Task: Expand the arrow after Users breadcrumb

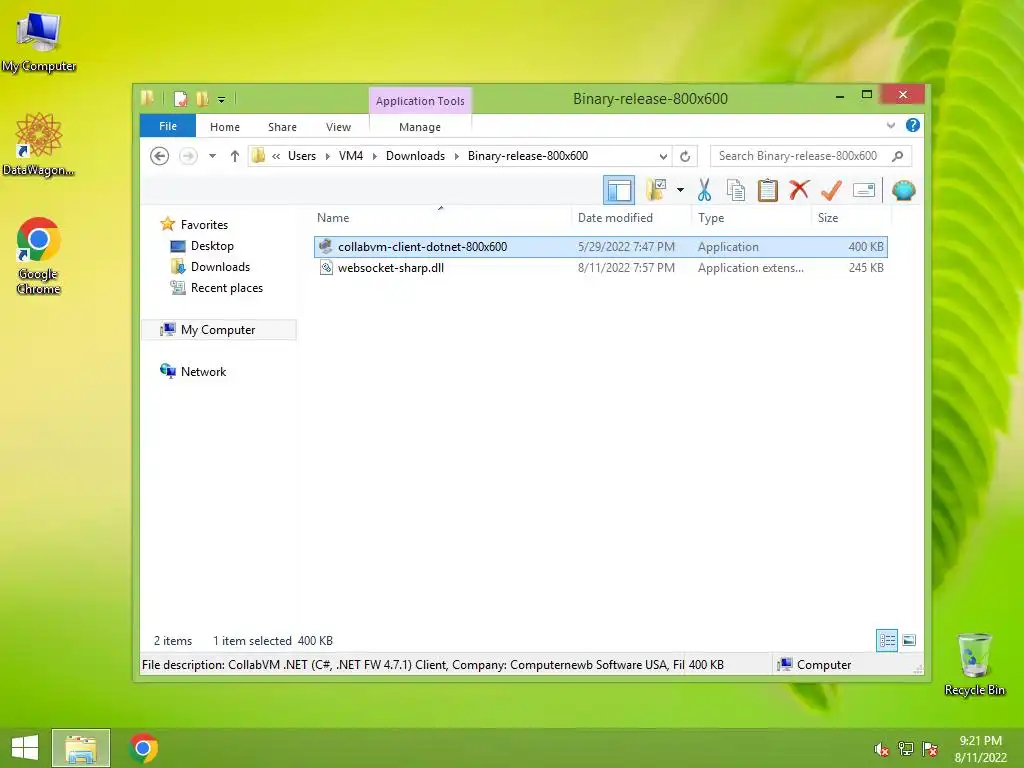Action: click(327, 156)
